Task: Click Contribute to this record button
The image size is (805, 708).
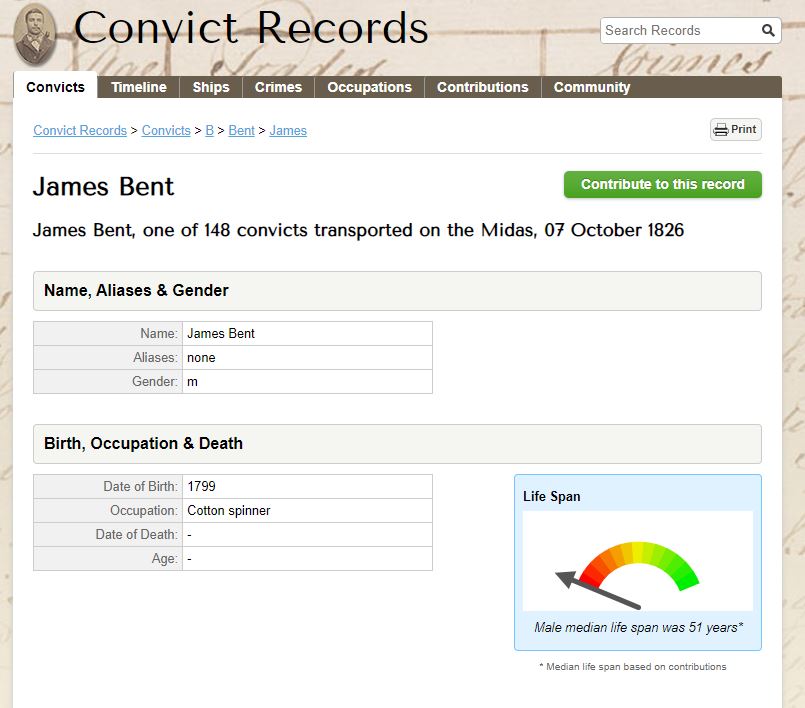Action: (x=662, y=184)
